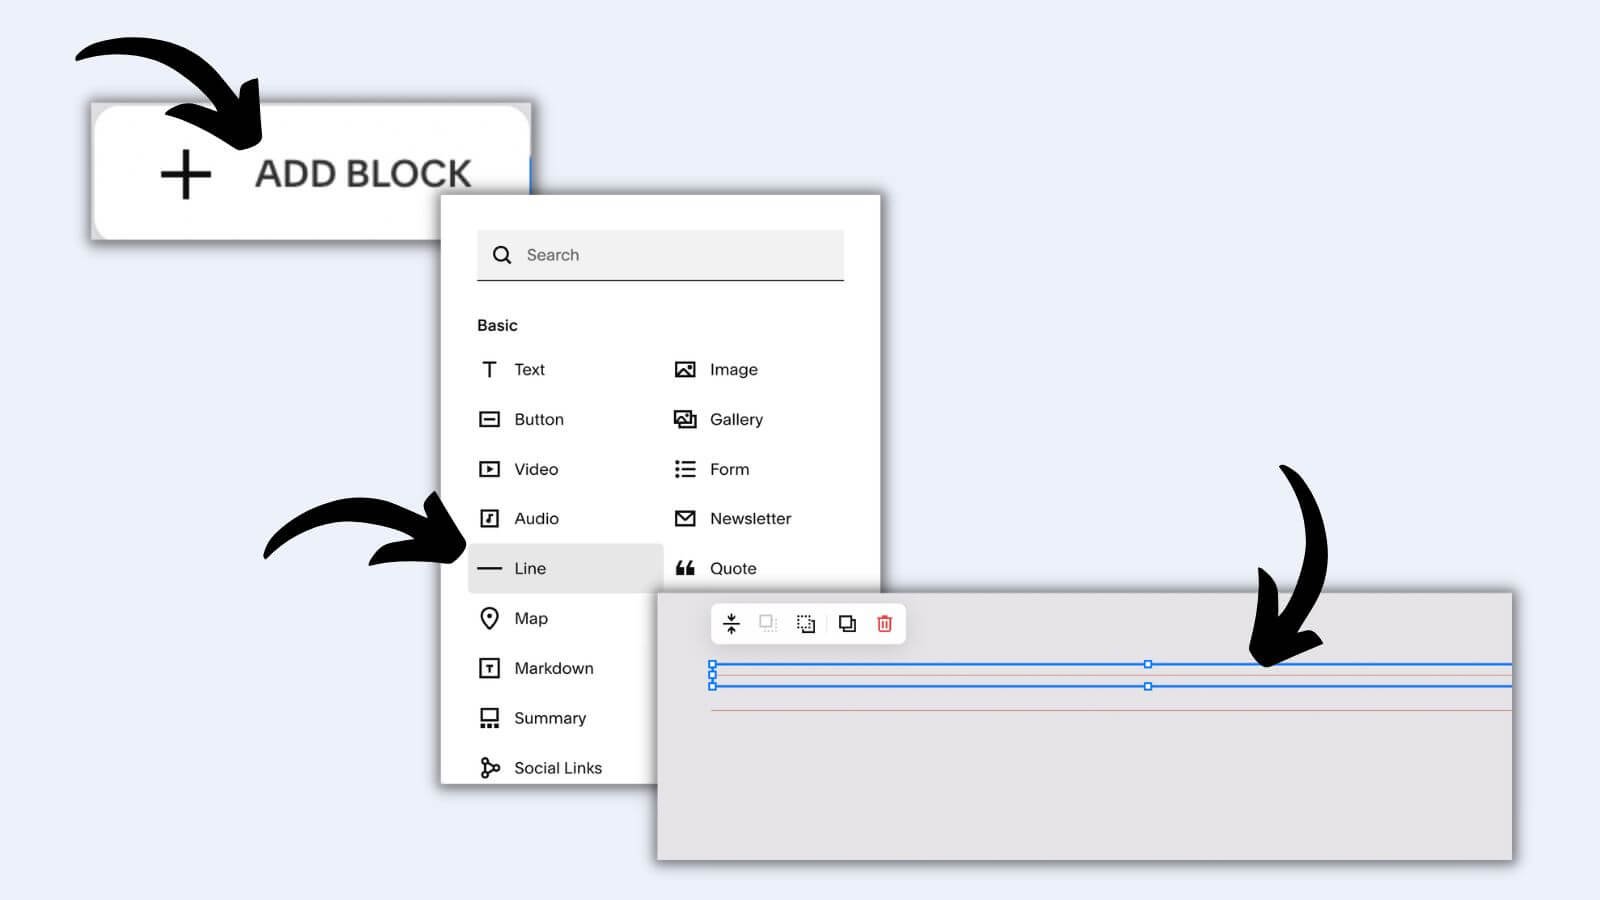1600x900 pixels.
Task: Click the Markdown block icon
Action: [489, 668]
